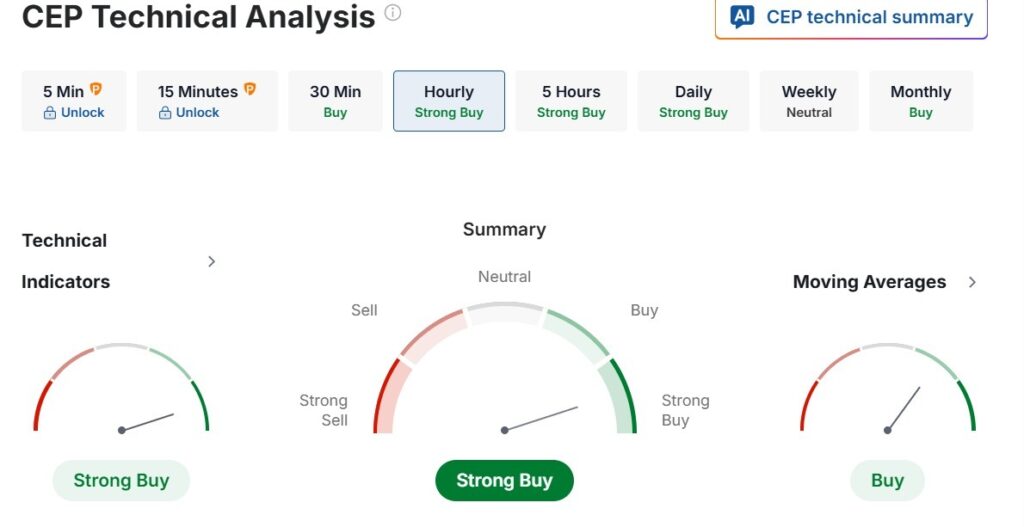Click the central Summary gauge needle
This screenshot has width=1024, height=527.
(541, 419)
